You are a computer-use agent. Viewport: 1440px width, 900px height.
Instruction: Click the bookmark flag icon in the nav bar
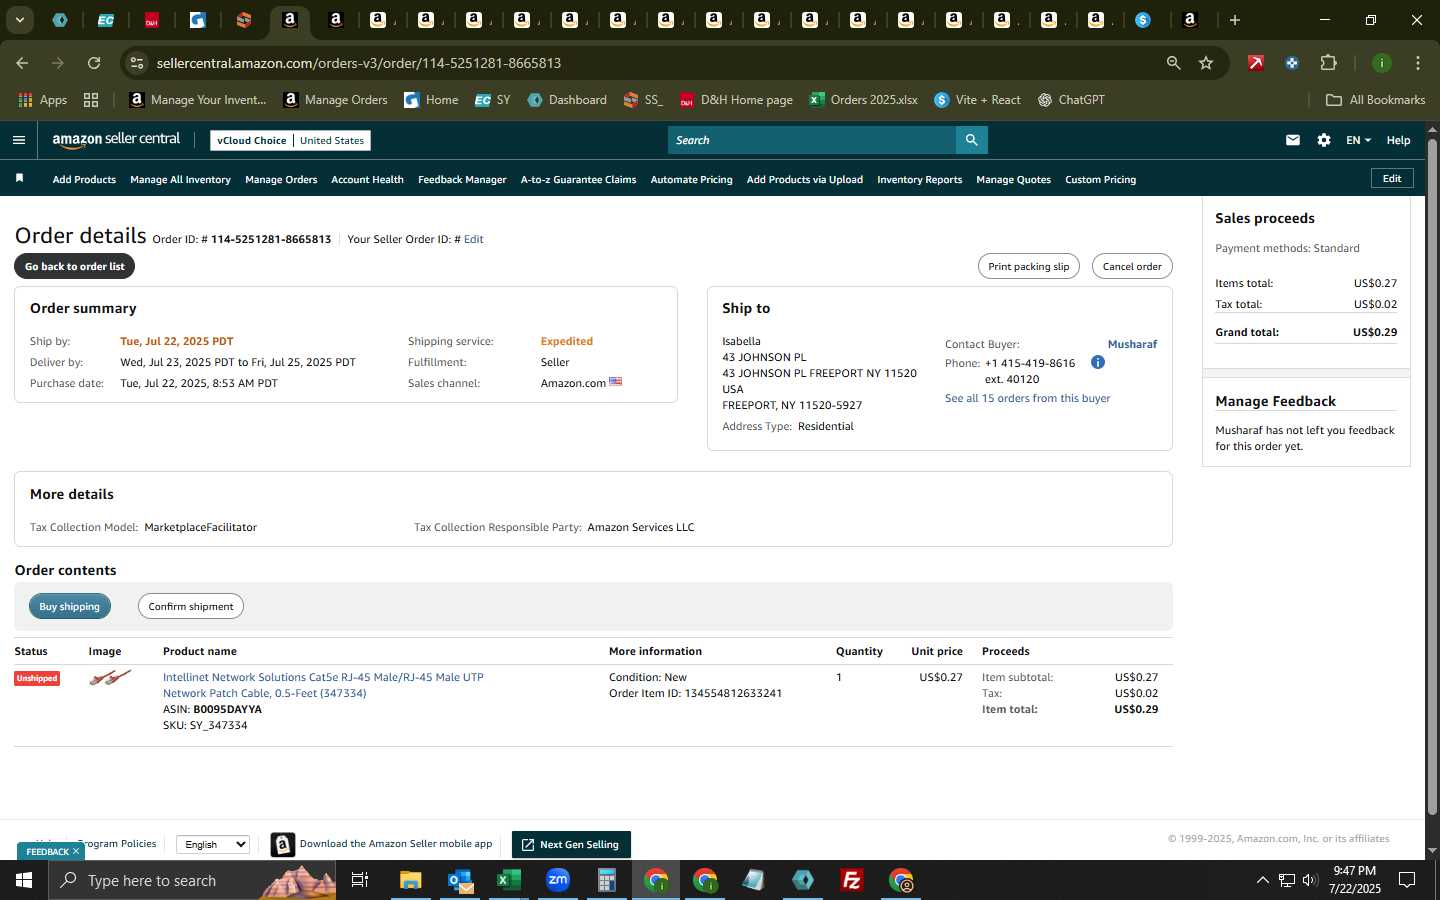click(19, 178)
